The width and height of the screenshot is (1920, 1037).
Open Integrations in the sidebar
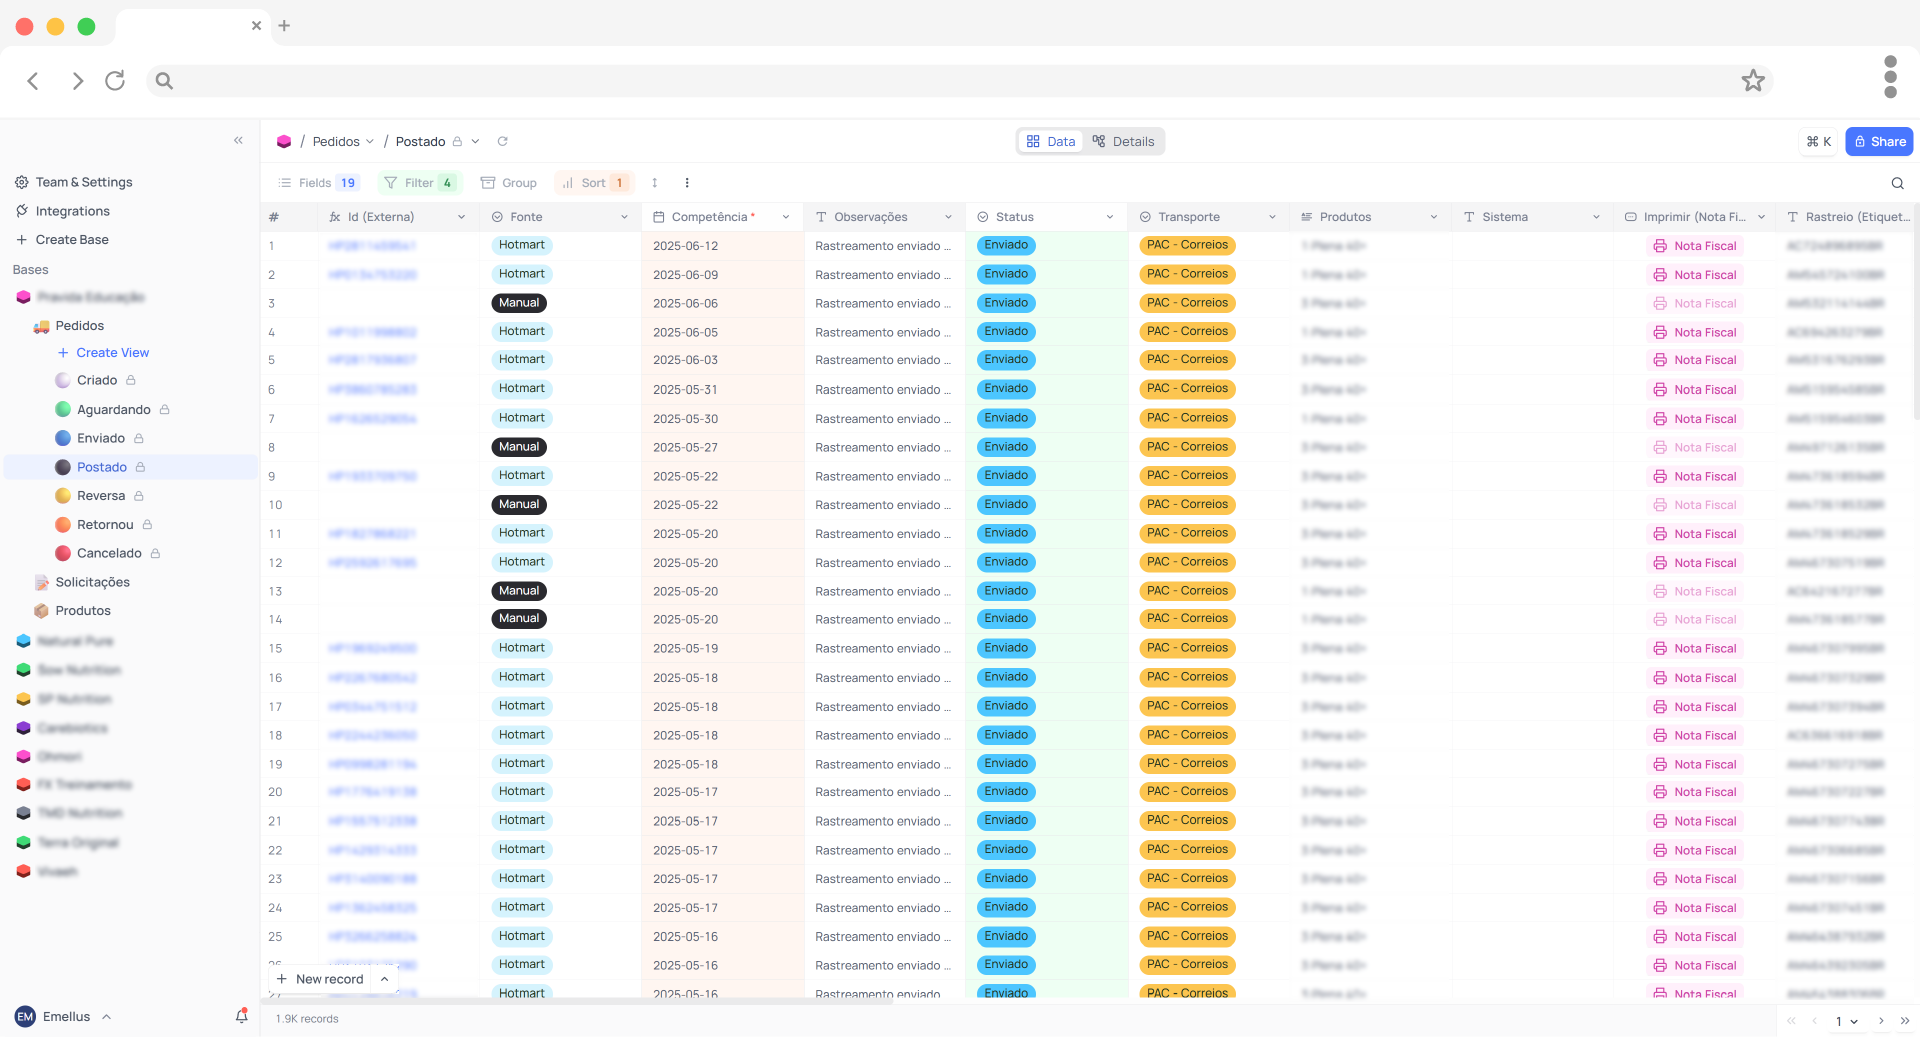(63, 212)
